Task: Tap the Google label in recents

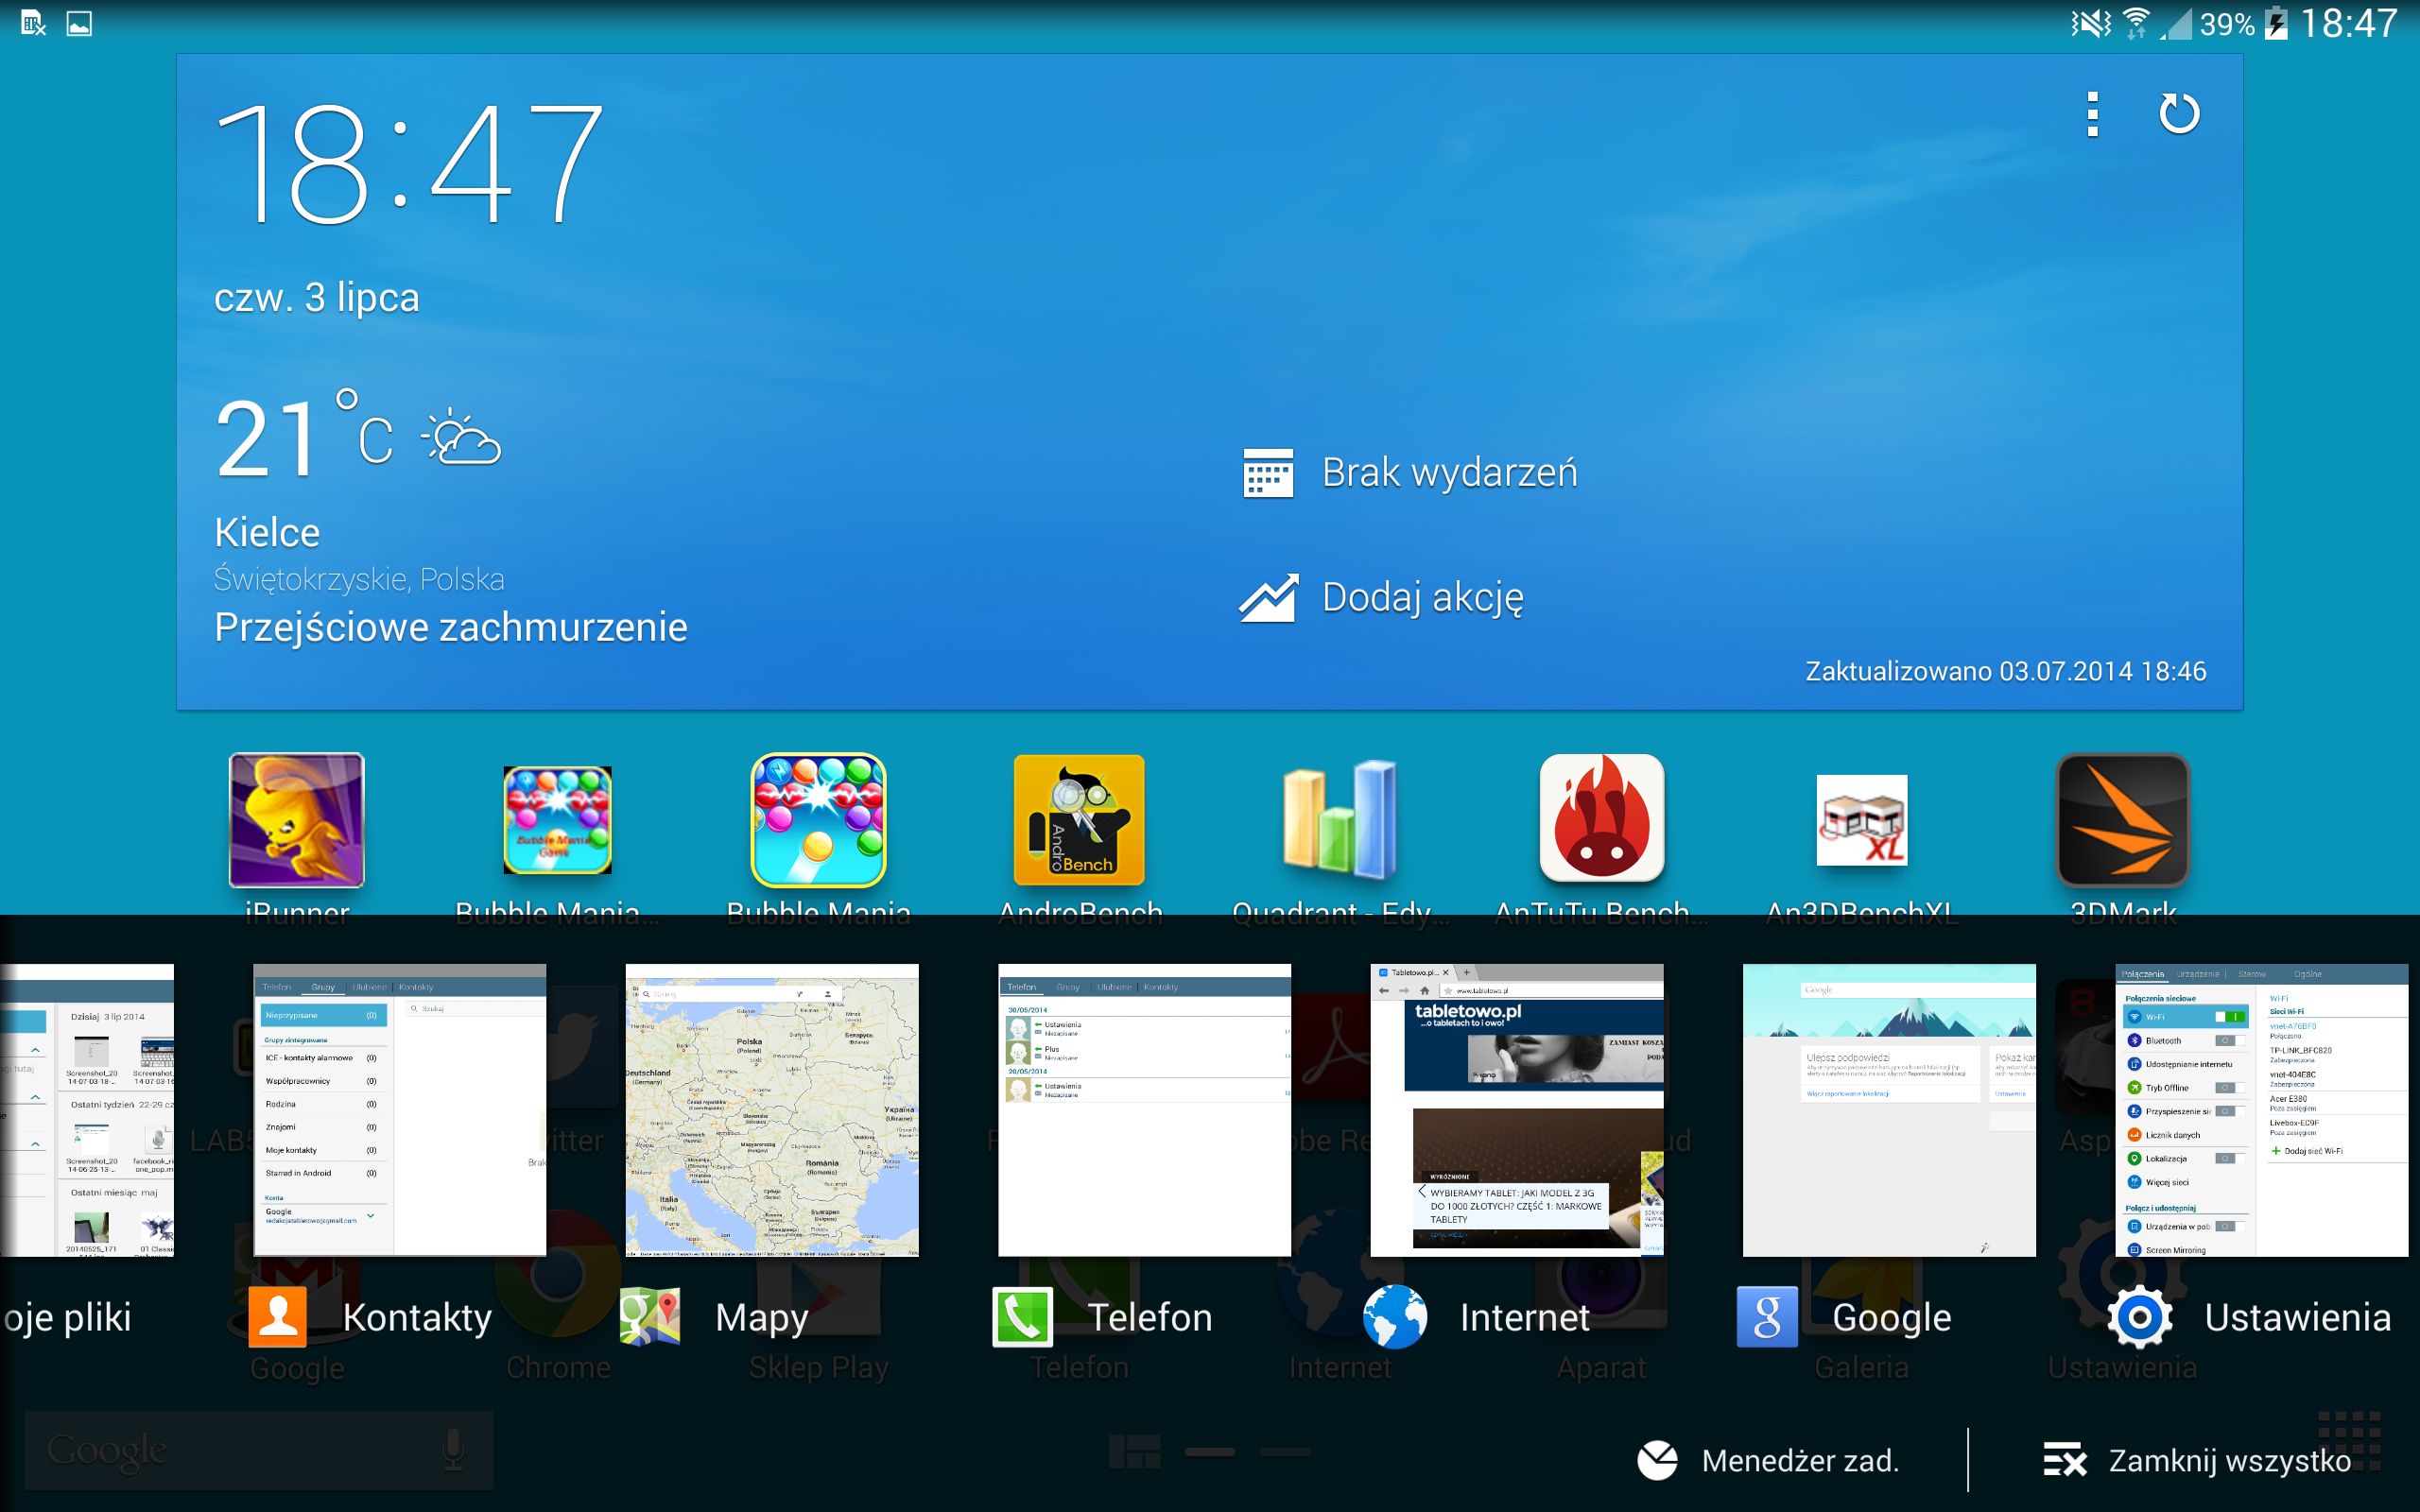Action: [1891, 1318]
